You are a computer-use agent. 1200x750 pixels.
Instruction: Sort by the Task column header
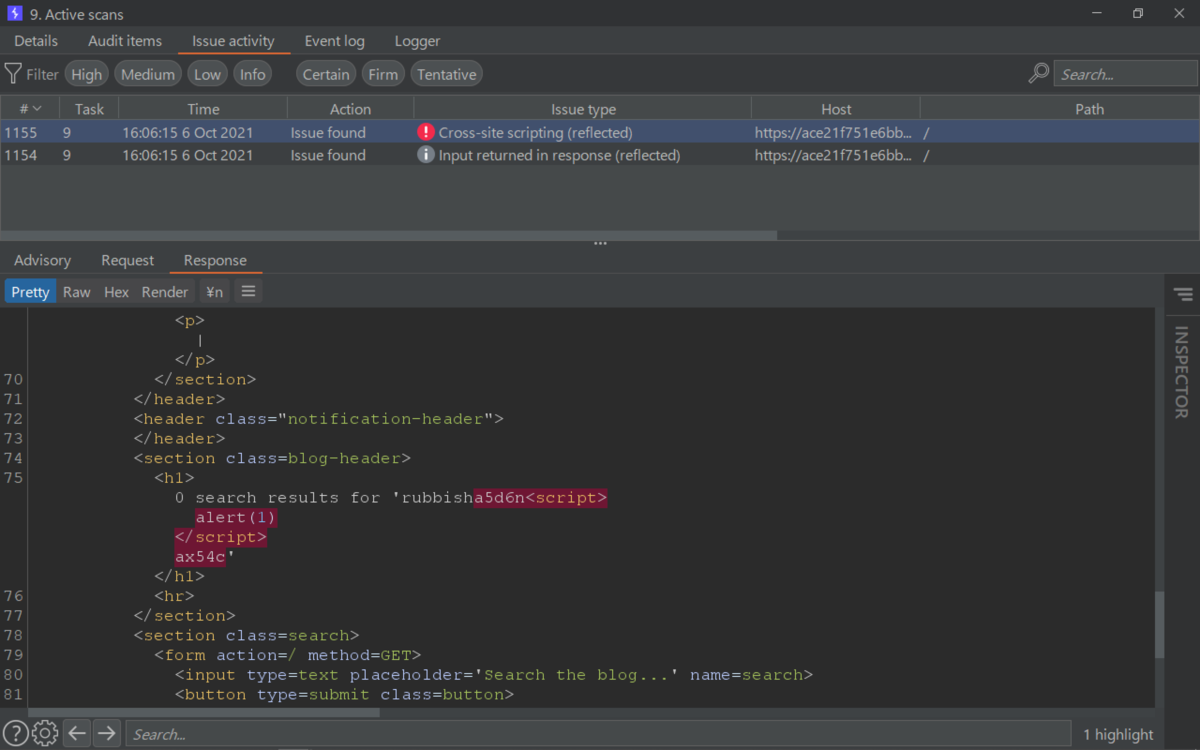click(x=89, y=109)
